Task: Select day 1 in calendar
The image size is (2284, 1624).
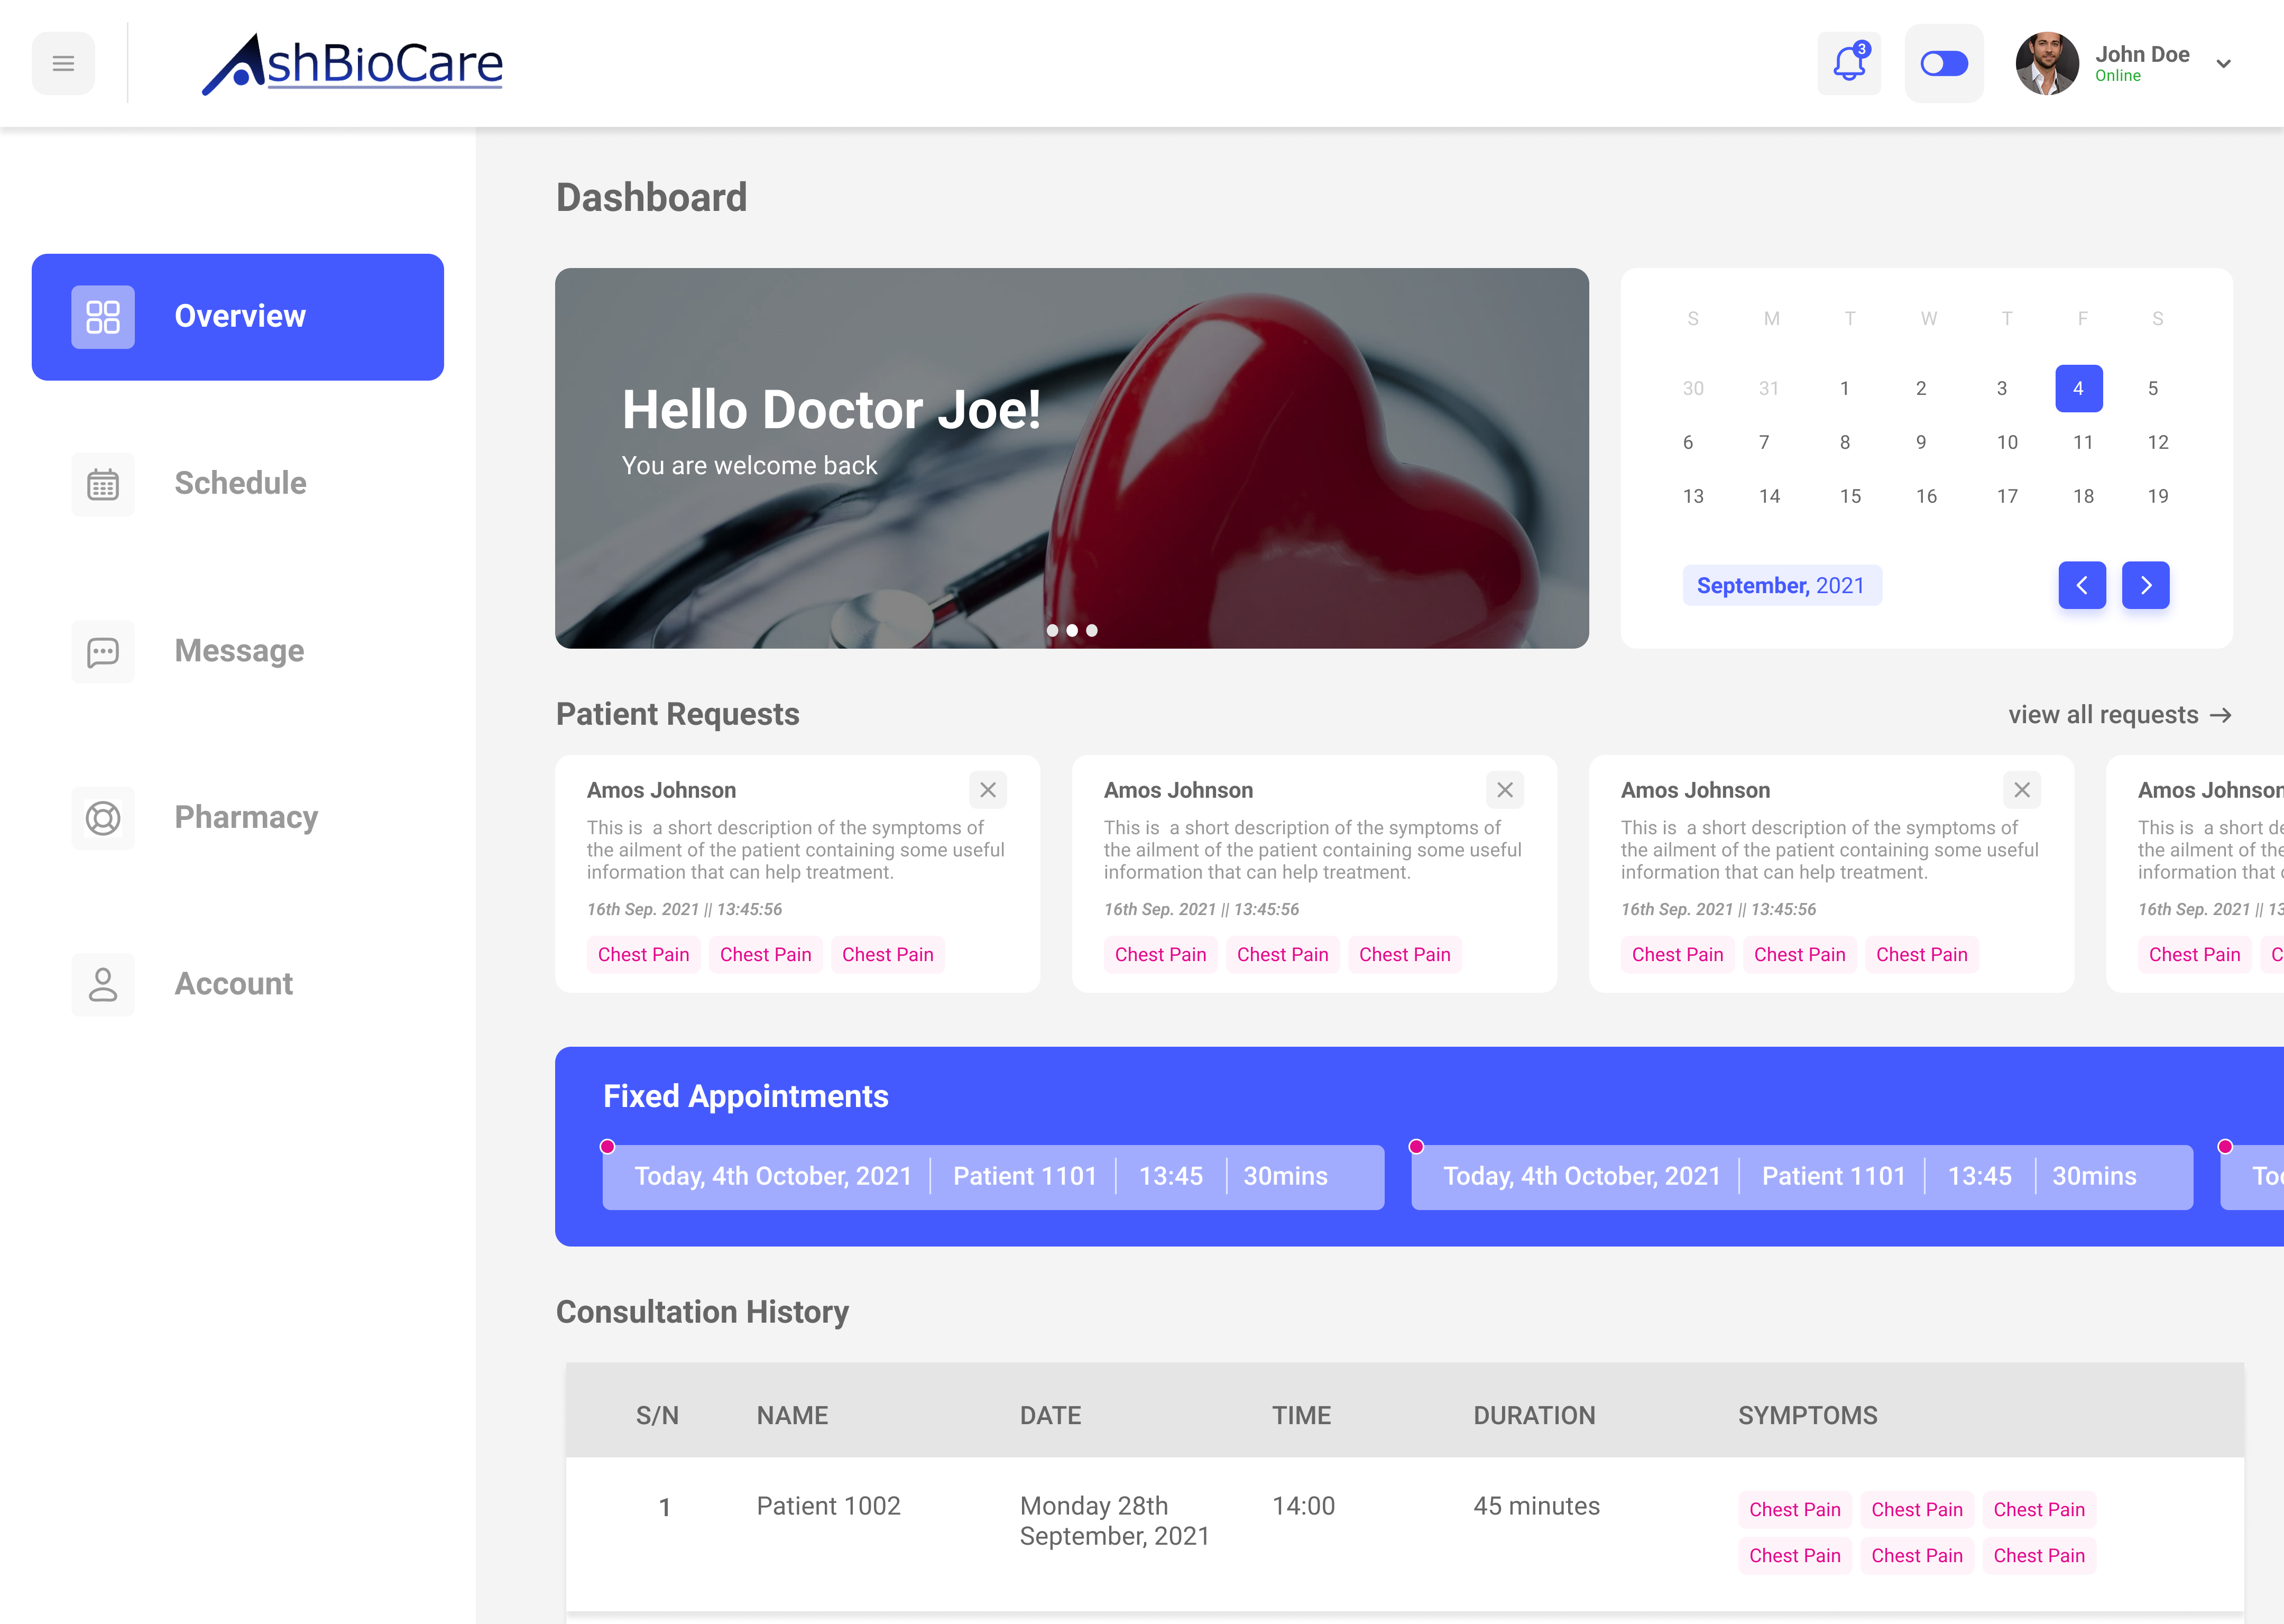Action: (x=1845, y=388)
